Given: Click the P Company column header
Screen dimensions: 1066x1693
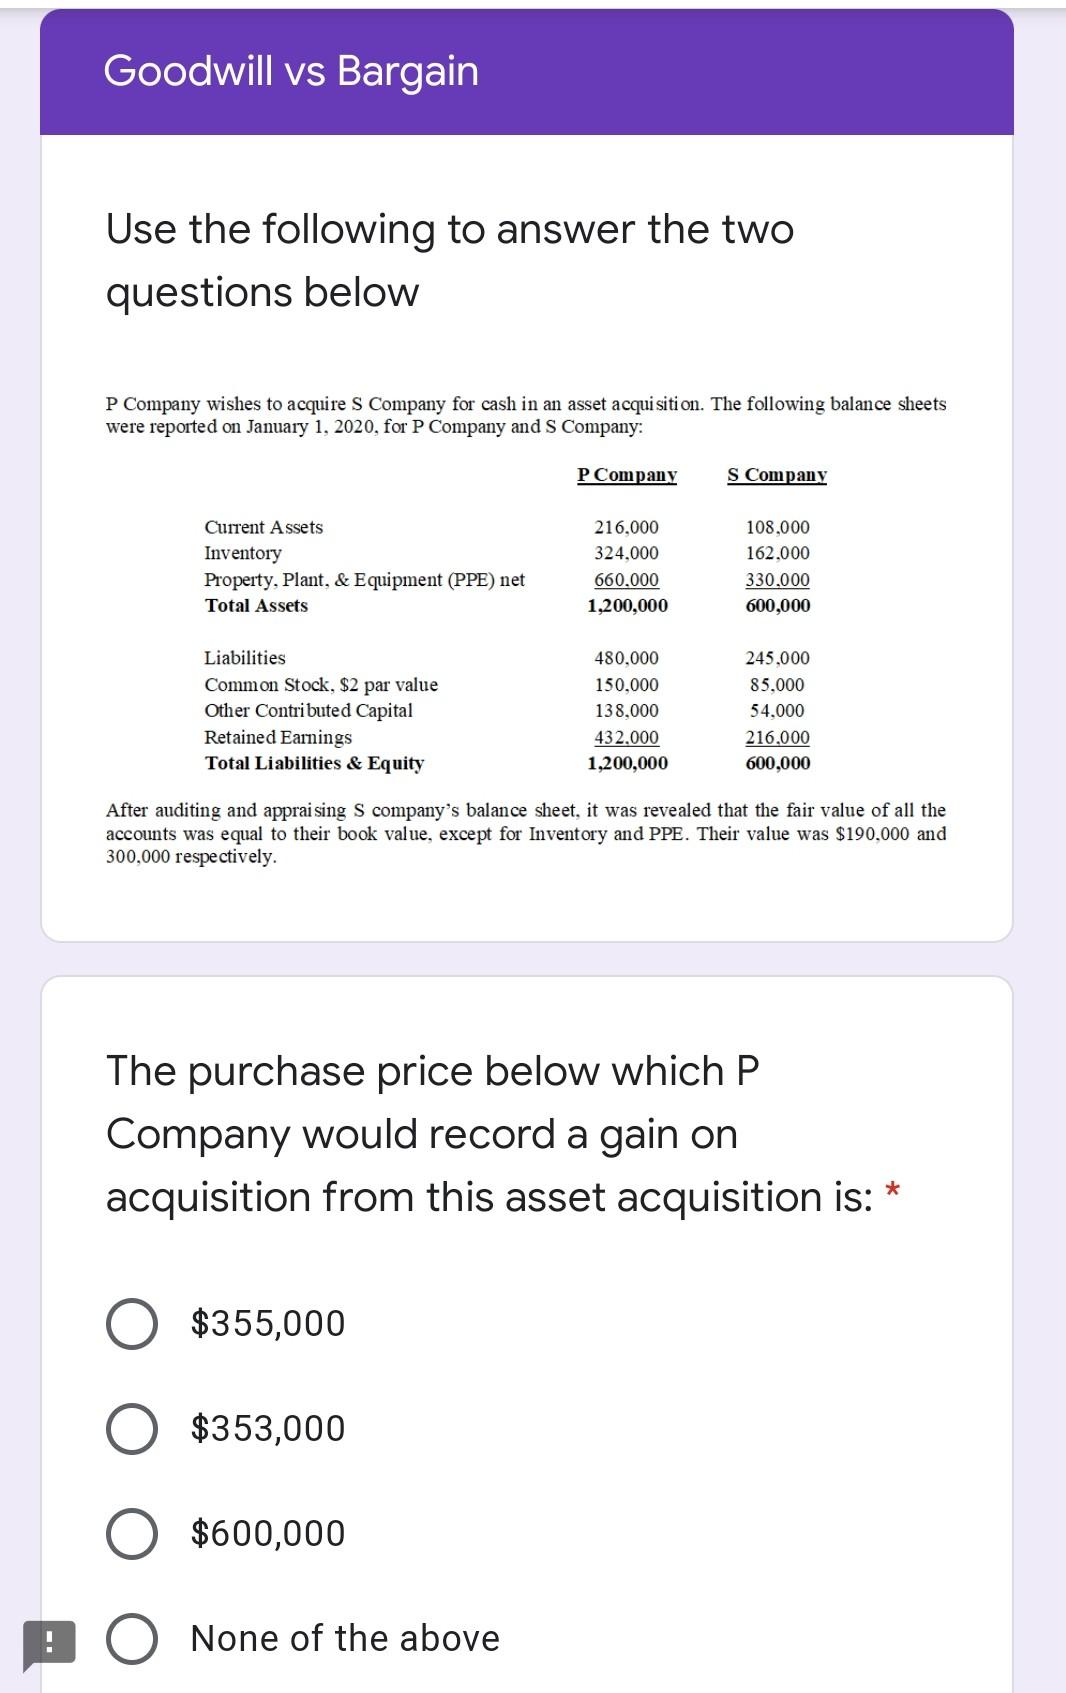Looking at the screenshot, I should pyautogui.click(x=626, y=474).
